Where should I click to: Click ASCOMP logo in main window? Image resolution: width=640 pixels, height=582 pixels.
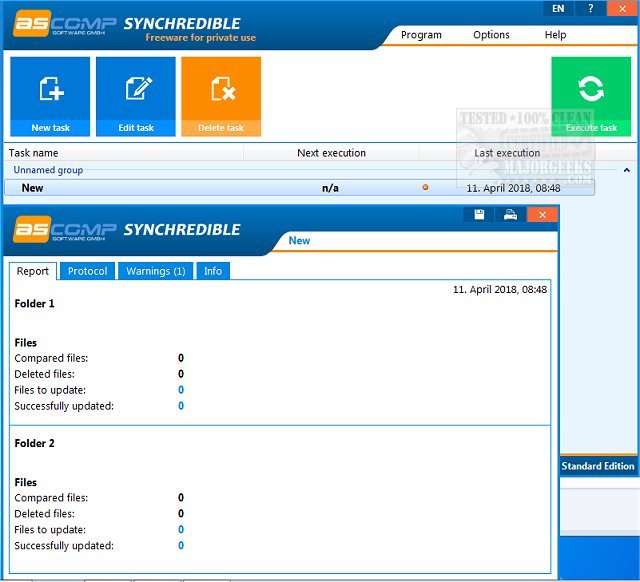[x=64, y=24]
